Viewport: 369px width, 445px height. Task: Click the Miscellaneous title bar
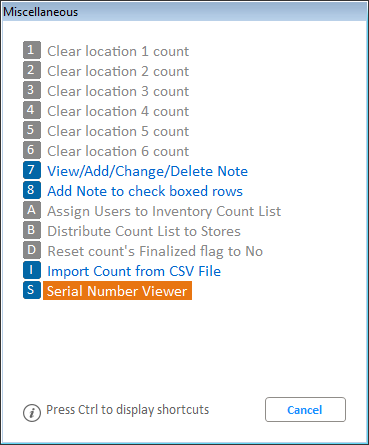pyautogui.click(x=184, y=12)
